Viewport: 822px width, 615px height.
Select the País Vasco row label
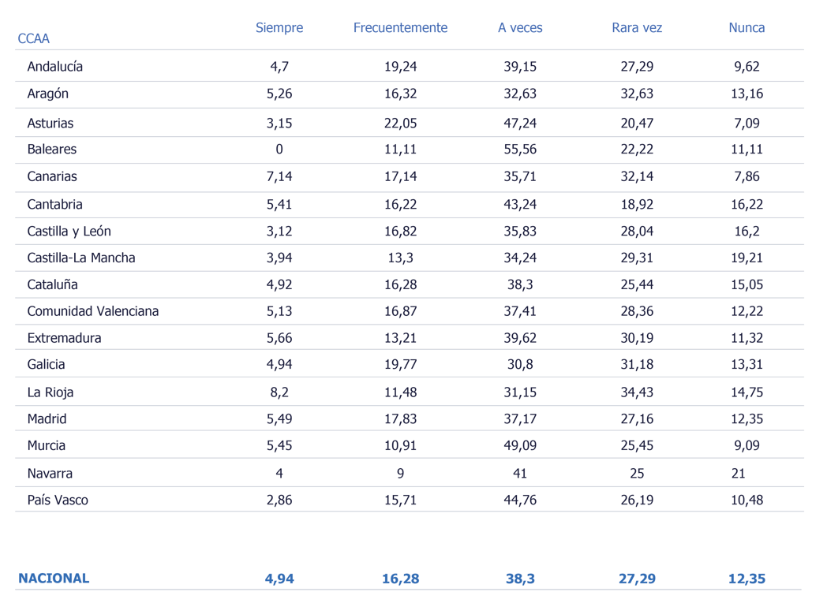click(58, 500)
